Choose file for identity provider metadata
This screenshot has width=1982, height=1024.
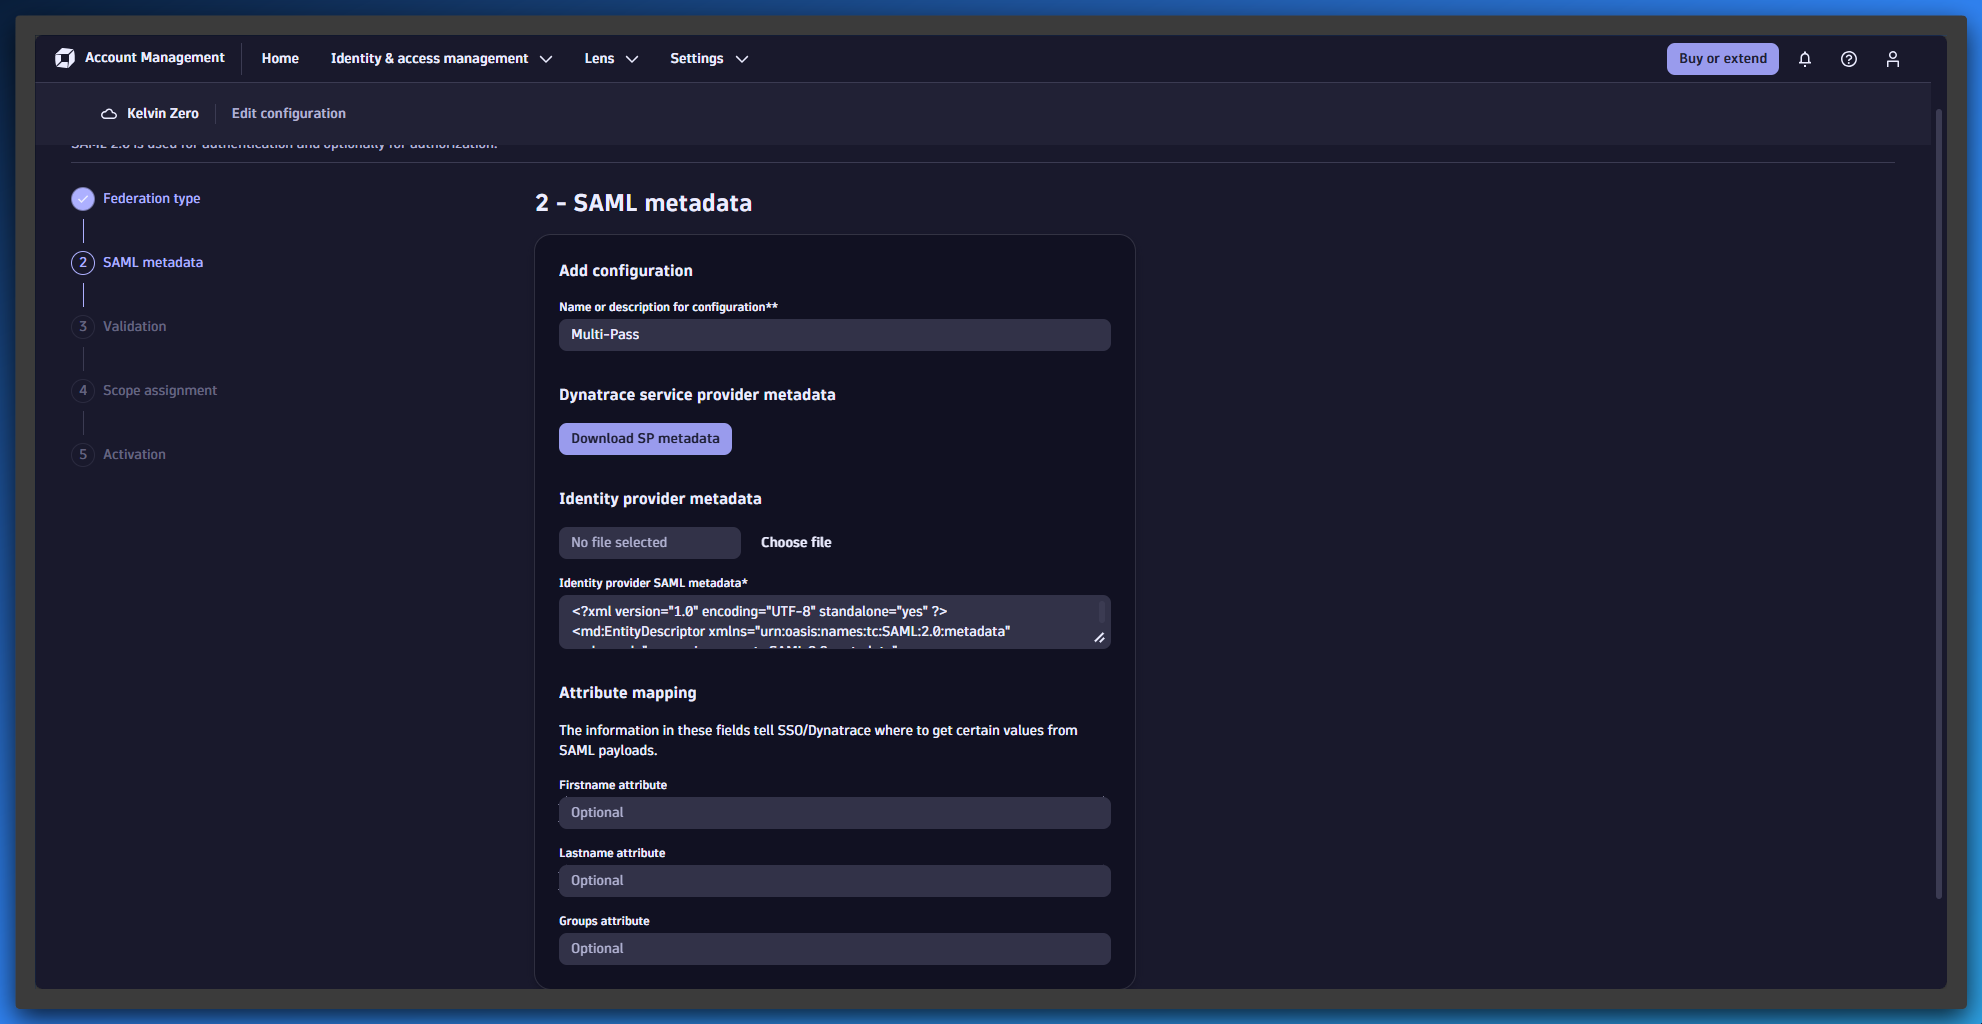(x=796, y=543)
